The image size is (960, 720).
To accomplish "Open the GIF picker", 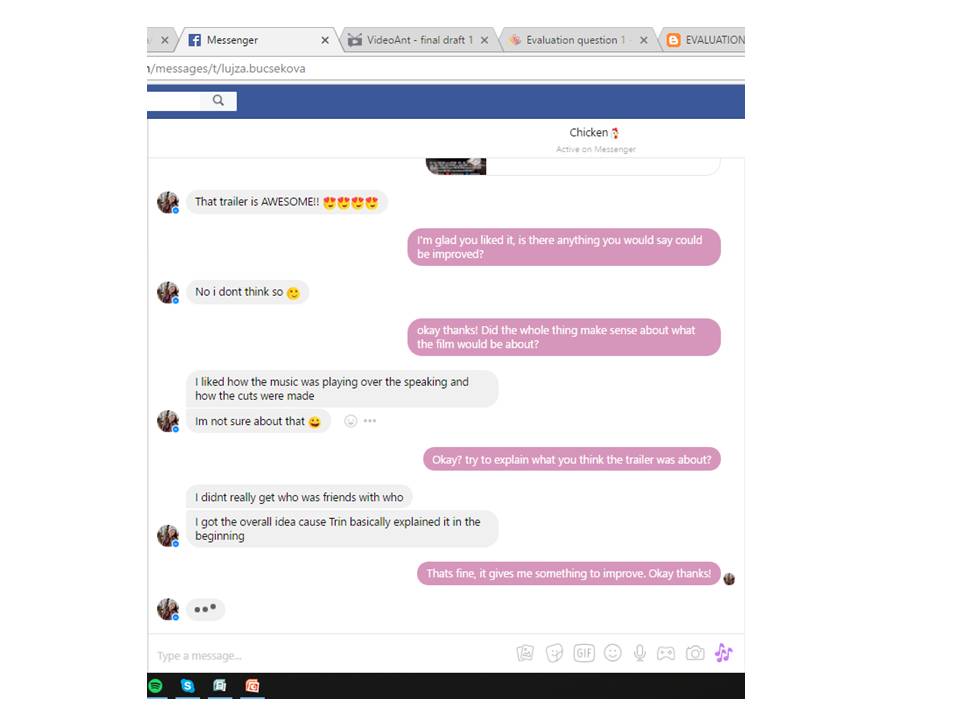I will [x=584, y=653].
